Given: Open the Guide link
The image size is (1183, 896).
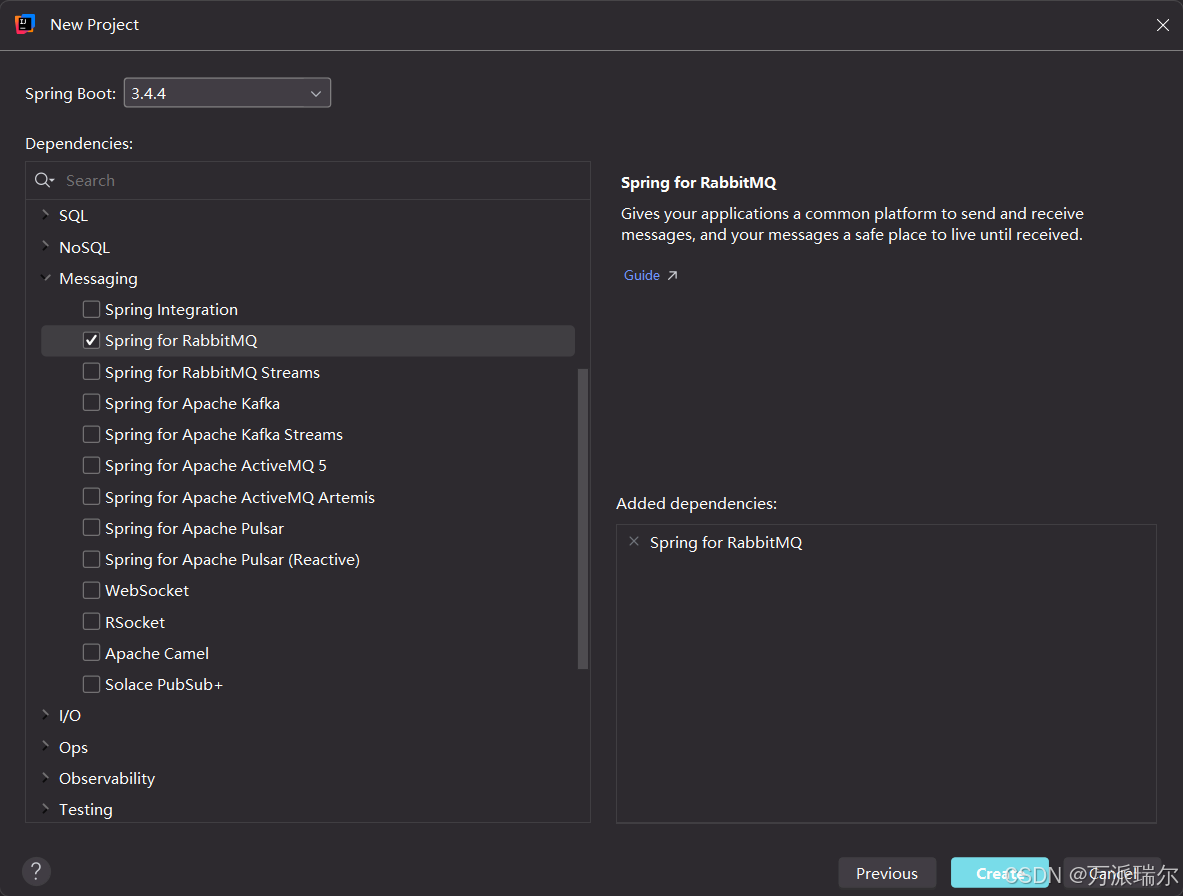Looking at the screenshot, I should click(641, 275).
